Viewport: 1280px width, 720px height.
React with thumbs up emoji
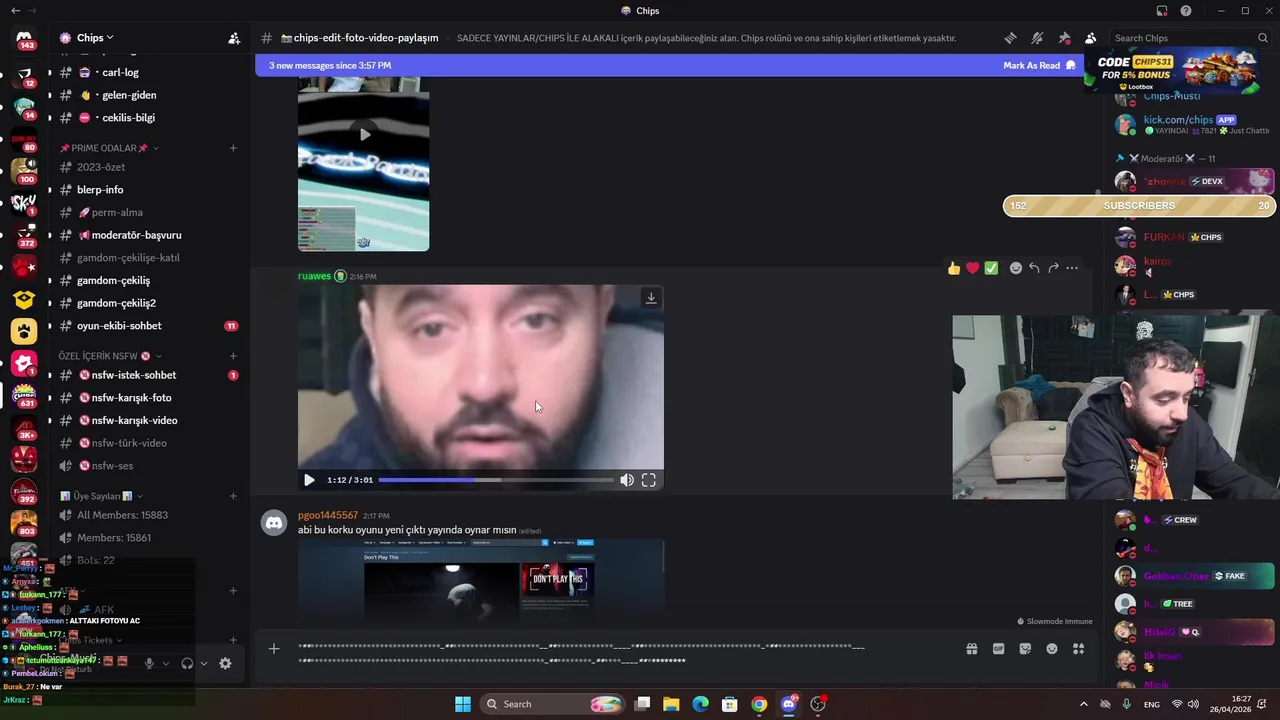pos(954,268)
